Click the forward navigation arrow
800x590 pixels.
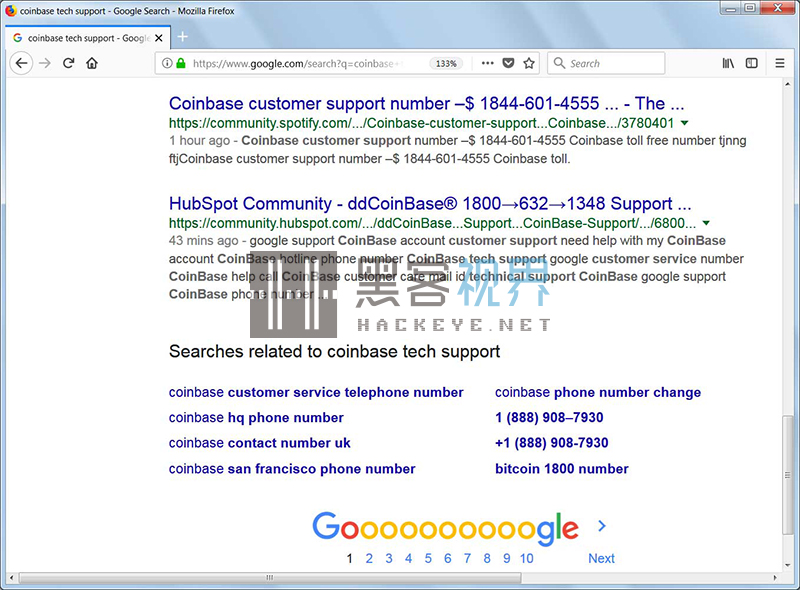[x=45, y=63]
